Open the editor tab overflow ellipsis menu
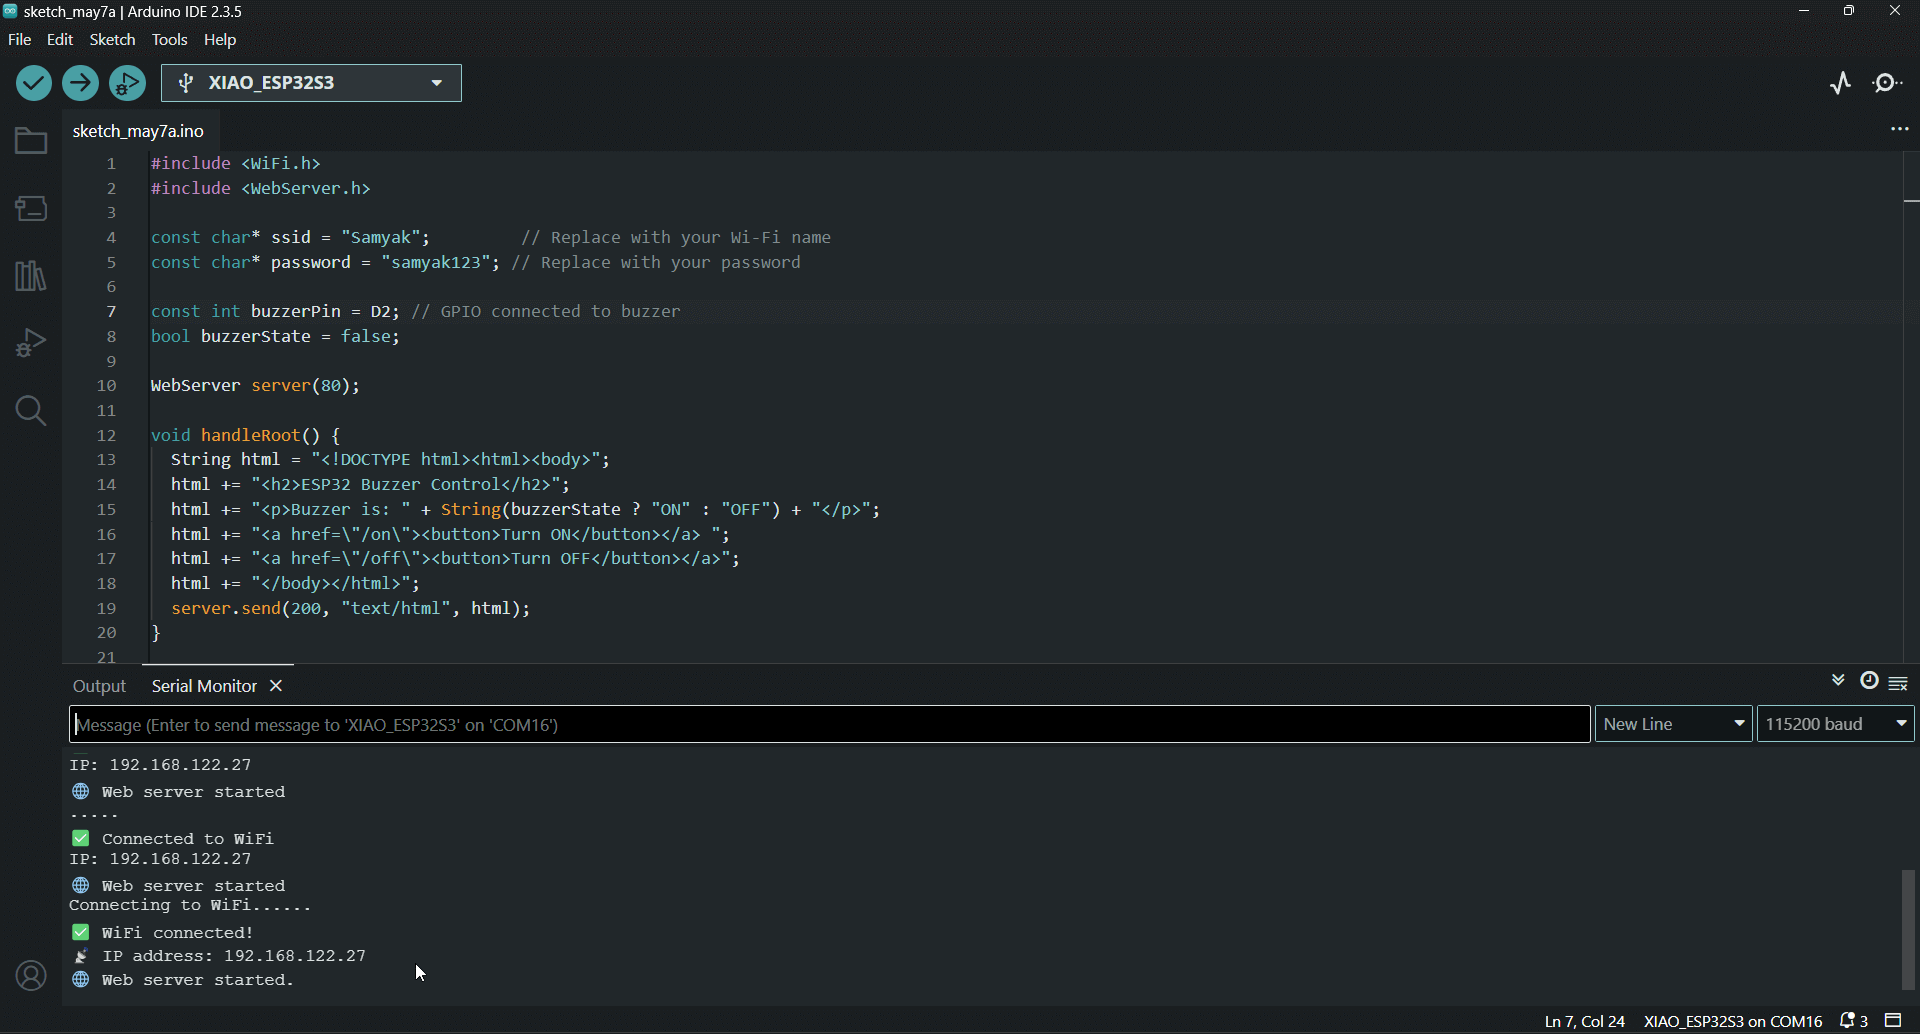Screen dimensions: 1920x1034 [x=1900, y=129]
